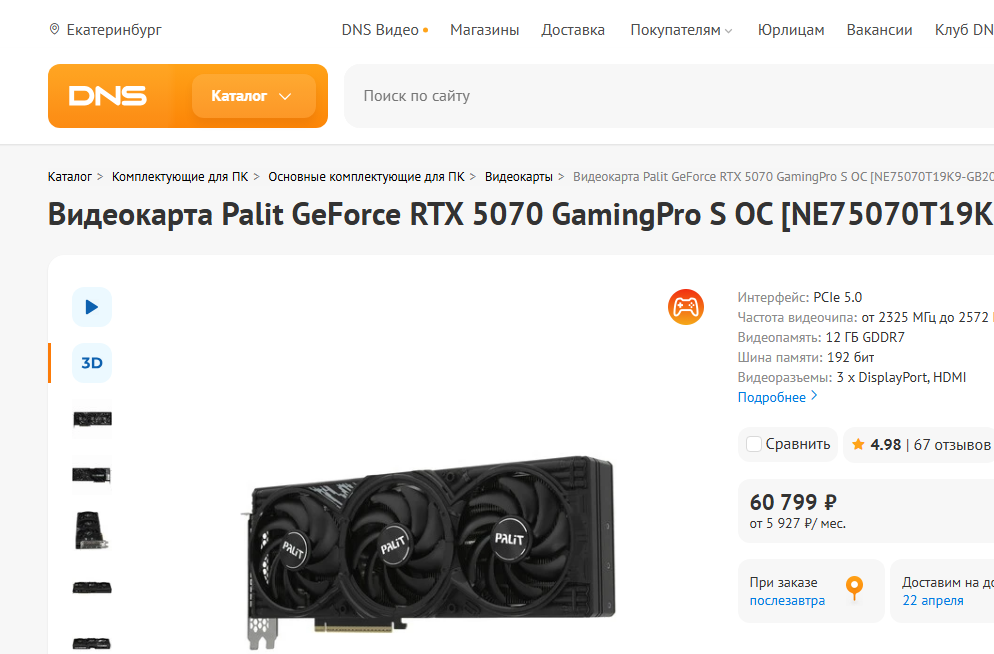Click the orange map pin pickup icon
The height and width of the screenshot is (654, 994).
coord(855,587)
